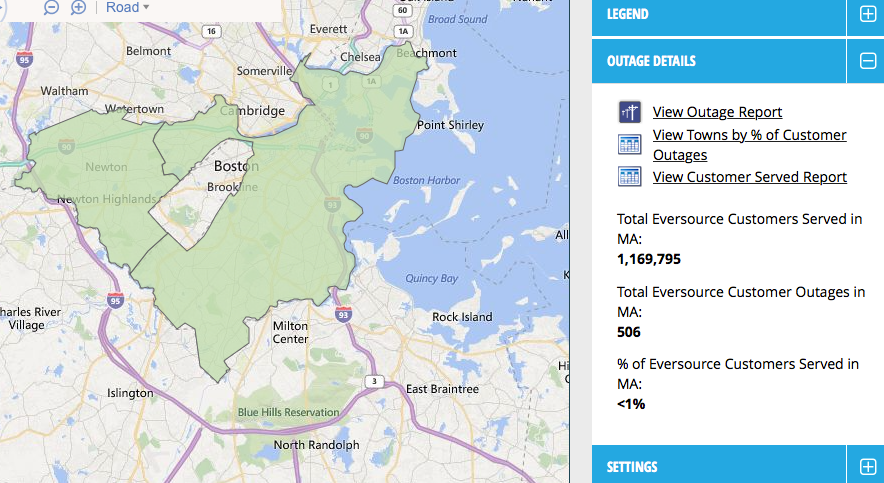Click the Milton Center map label
The width and height of the screenshot is (884, 483).
[290, 333]
